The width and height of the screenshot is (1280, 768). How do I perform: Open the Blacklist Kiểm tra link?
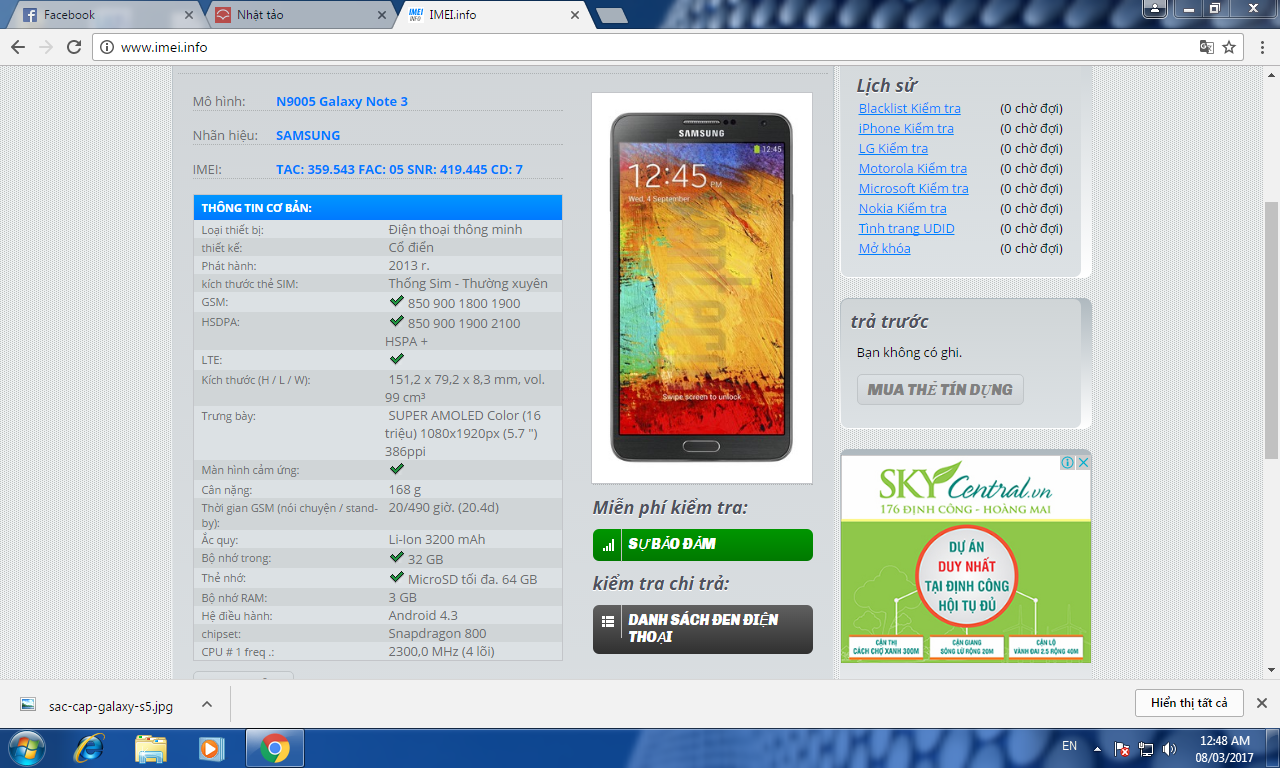pos(909,109)
